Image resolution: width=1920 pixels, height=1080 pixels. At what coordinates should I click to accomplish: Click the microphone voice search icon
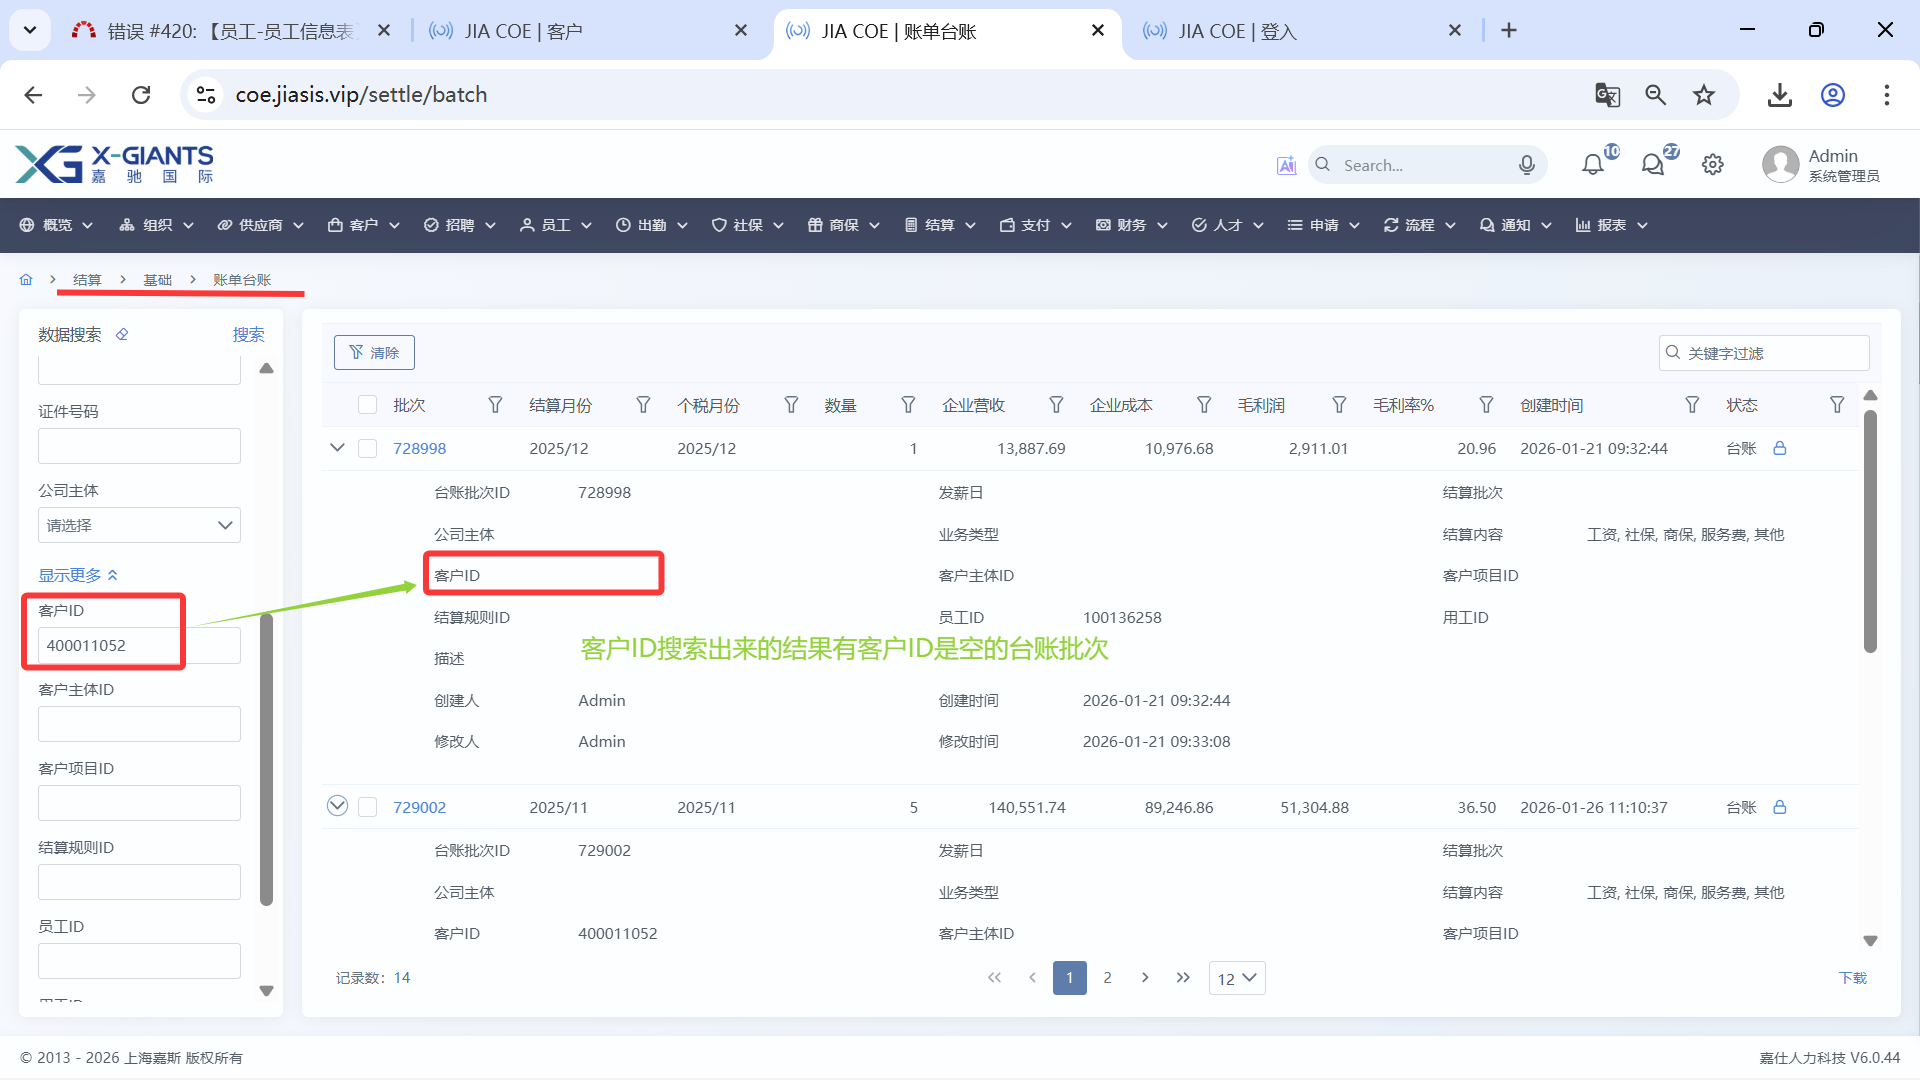(1526, 165)
